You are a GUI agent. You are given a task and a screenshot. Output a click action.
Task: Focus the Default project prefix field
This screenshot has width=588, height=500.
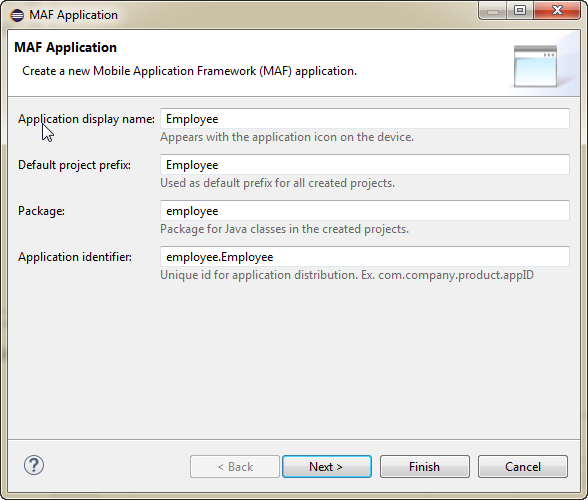pyautogui.click(x=365, y=165)
